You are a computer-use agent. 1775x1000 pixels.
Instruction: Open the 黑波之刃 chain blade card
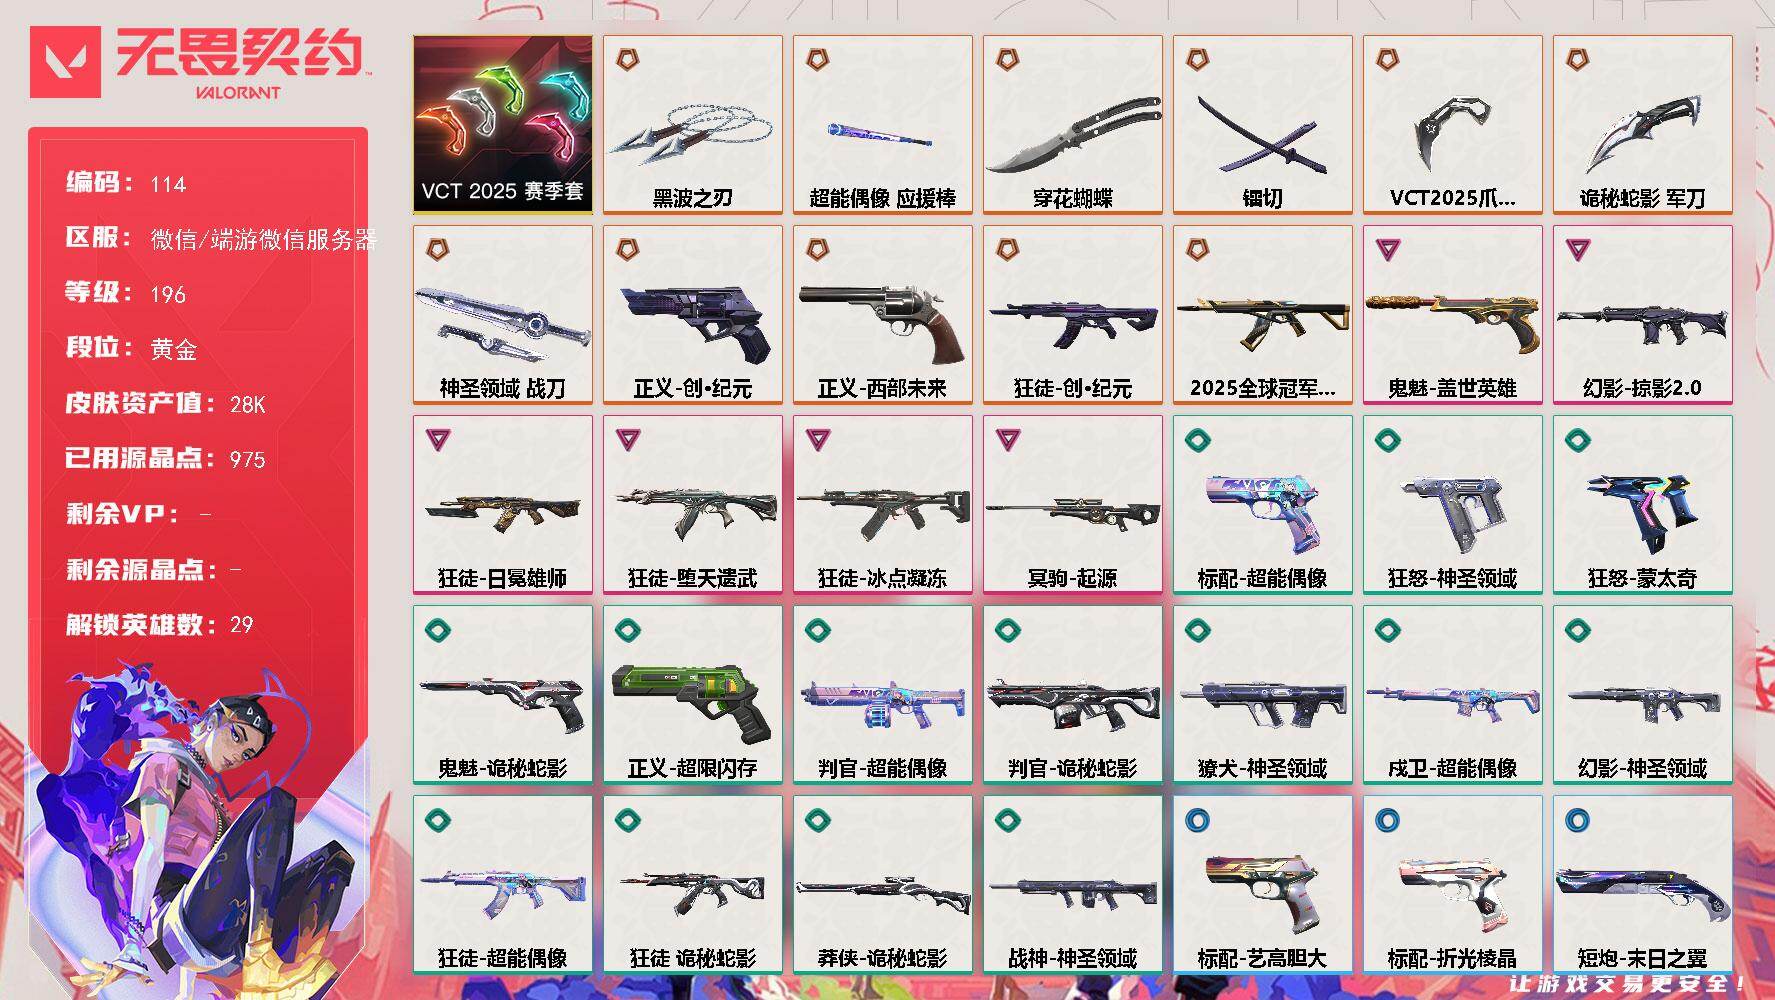(x=693, y=125)
